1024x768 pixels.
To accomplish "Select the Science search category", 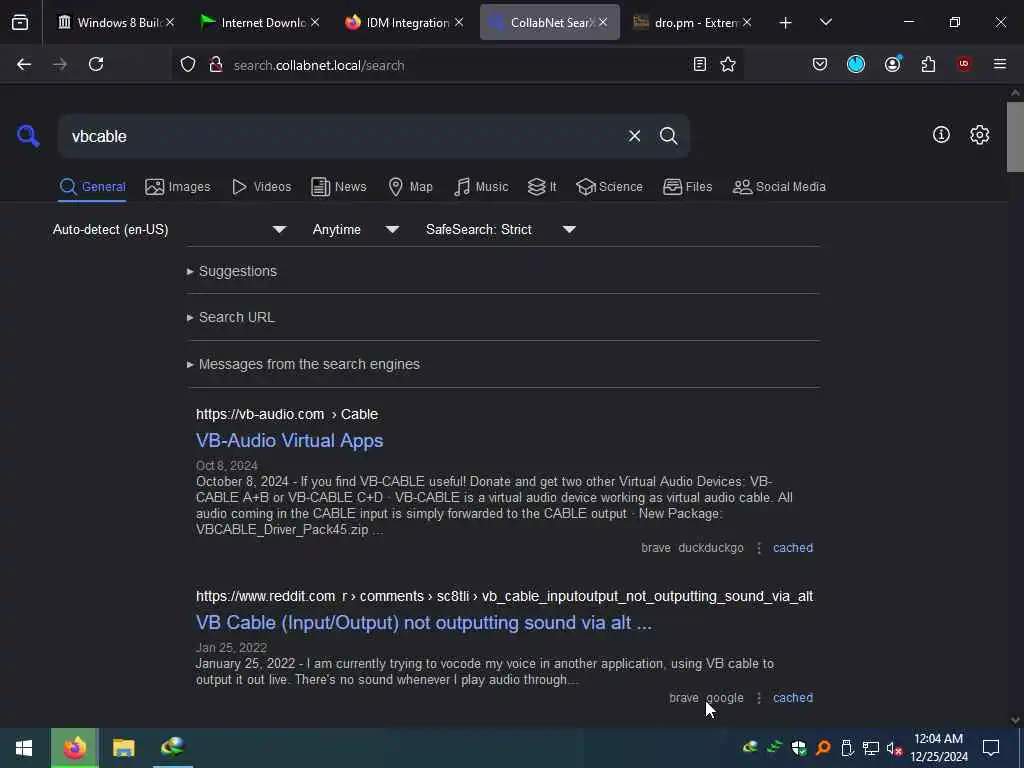I will pos(609,187).
